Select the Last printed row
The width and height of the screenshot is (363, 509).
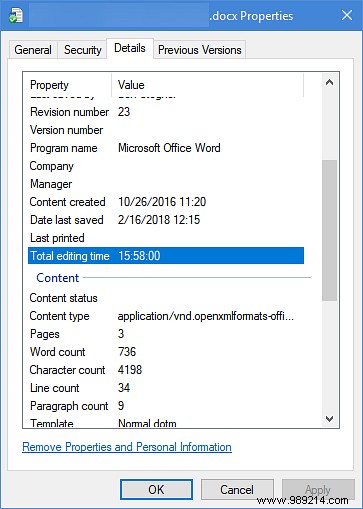click(166, 238)
